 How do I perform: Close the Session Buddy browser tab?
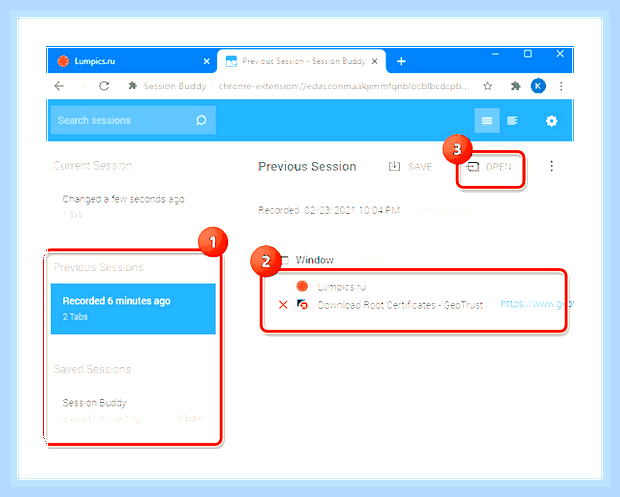pyautogui.click(x=374, y=61)
